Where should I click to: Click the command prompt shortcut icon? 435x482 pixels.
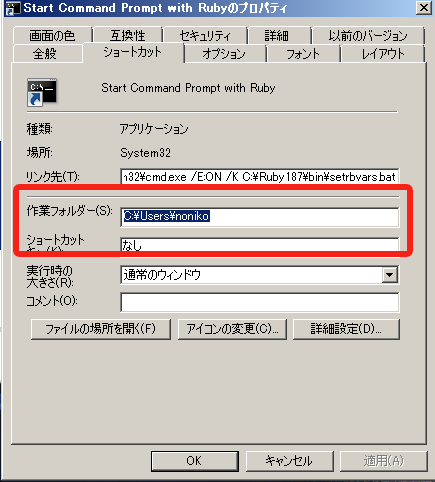point(42,92)
